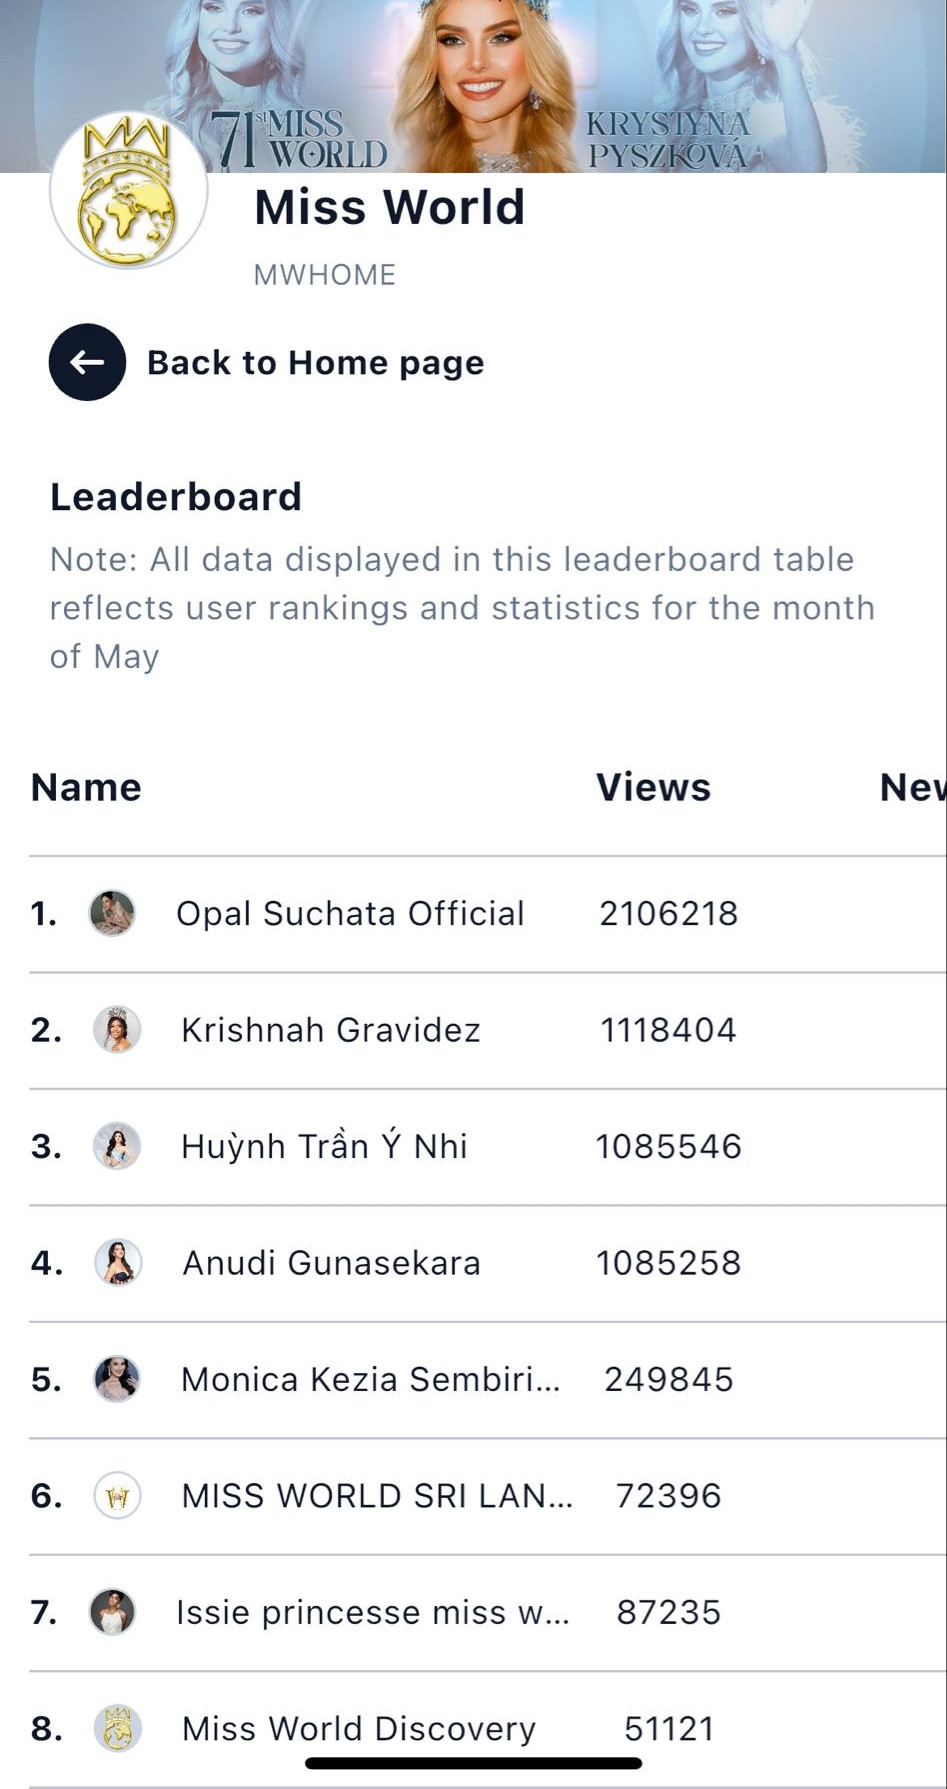Tap Anudi Gunasekara's profile photo

[117, 1262]
